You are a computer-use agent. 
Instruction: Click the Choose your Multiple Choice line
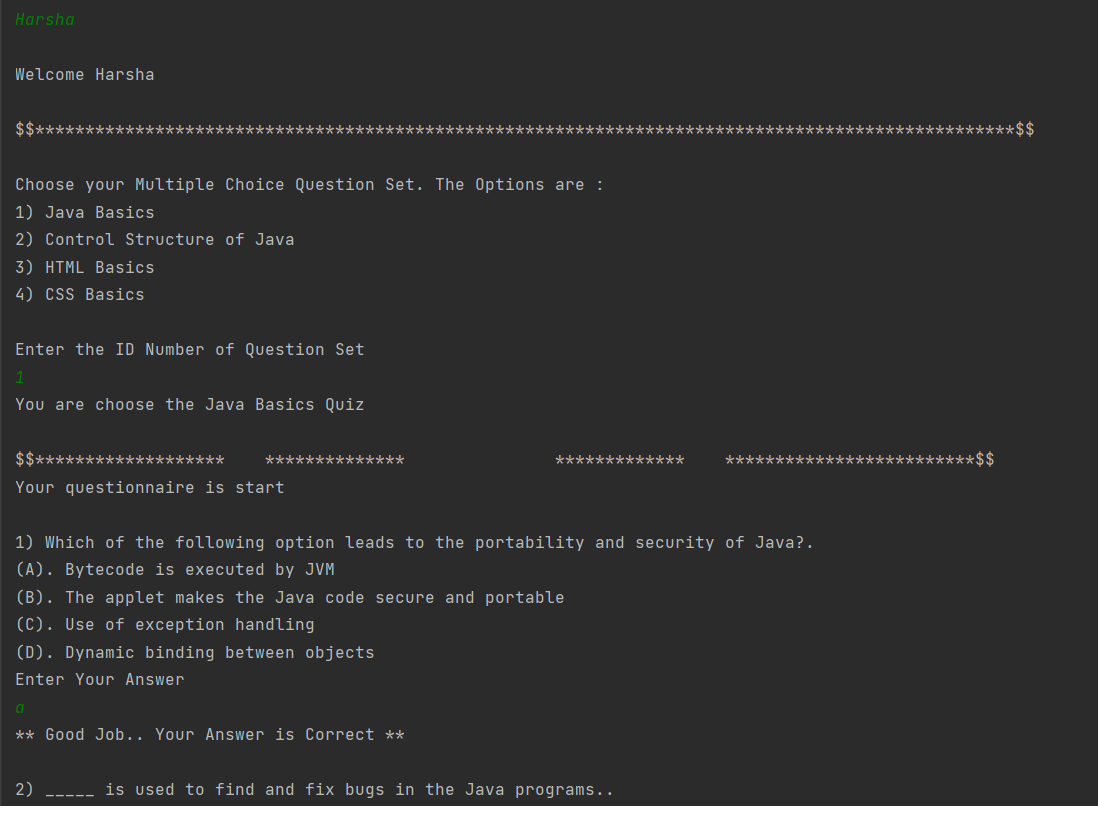pyautogui.click(x=309, y=185)
